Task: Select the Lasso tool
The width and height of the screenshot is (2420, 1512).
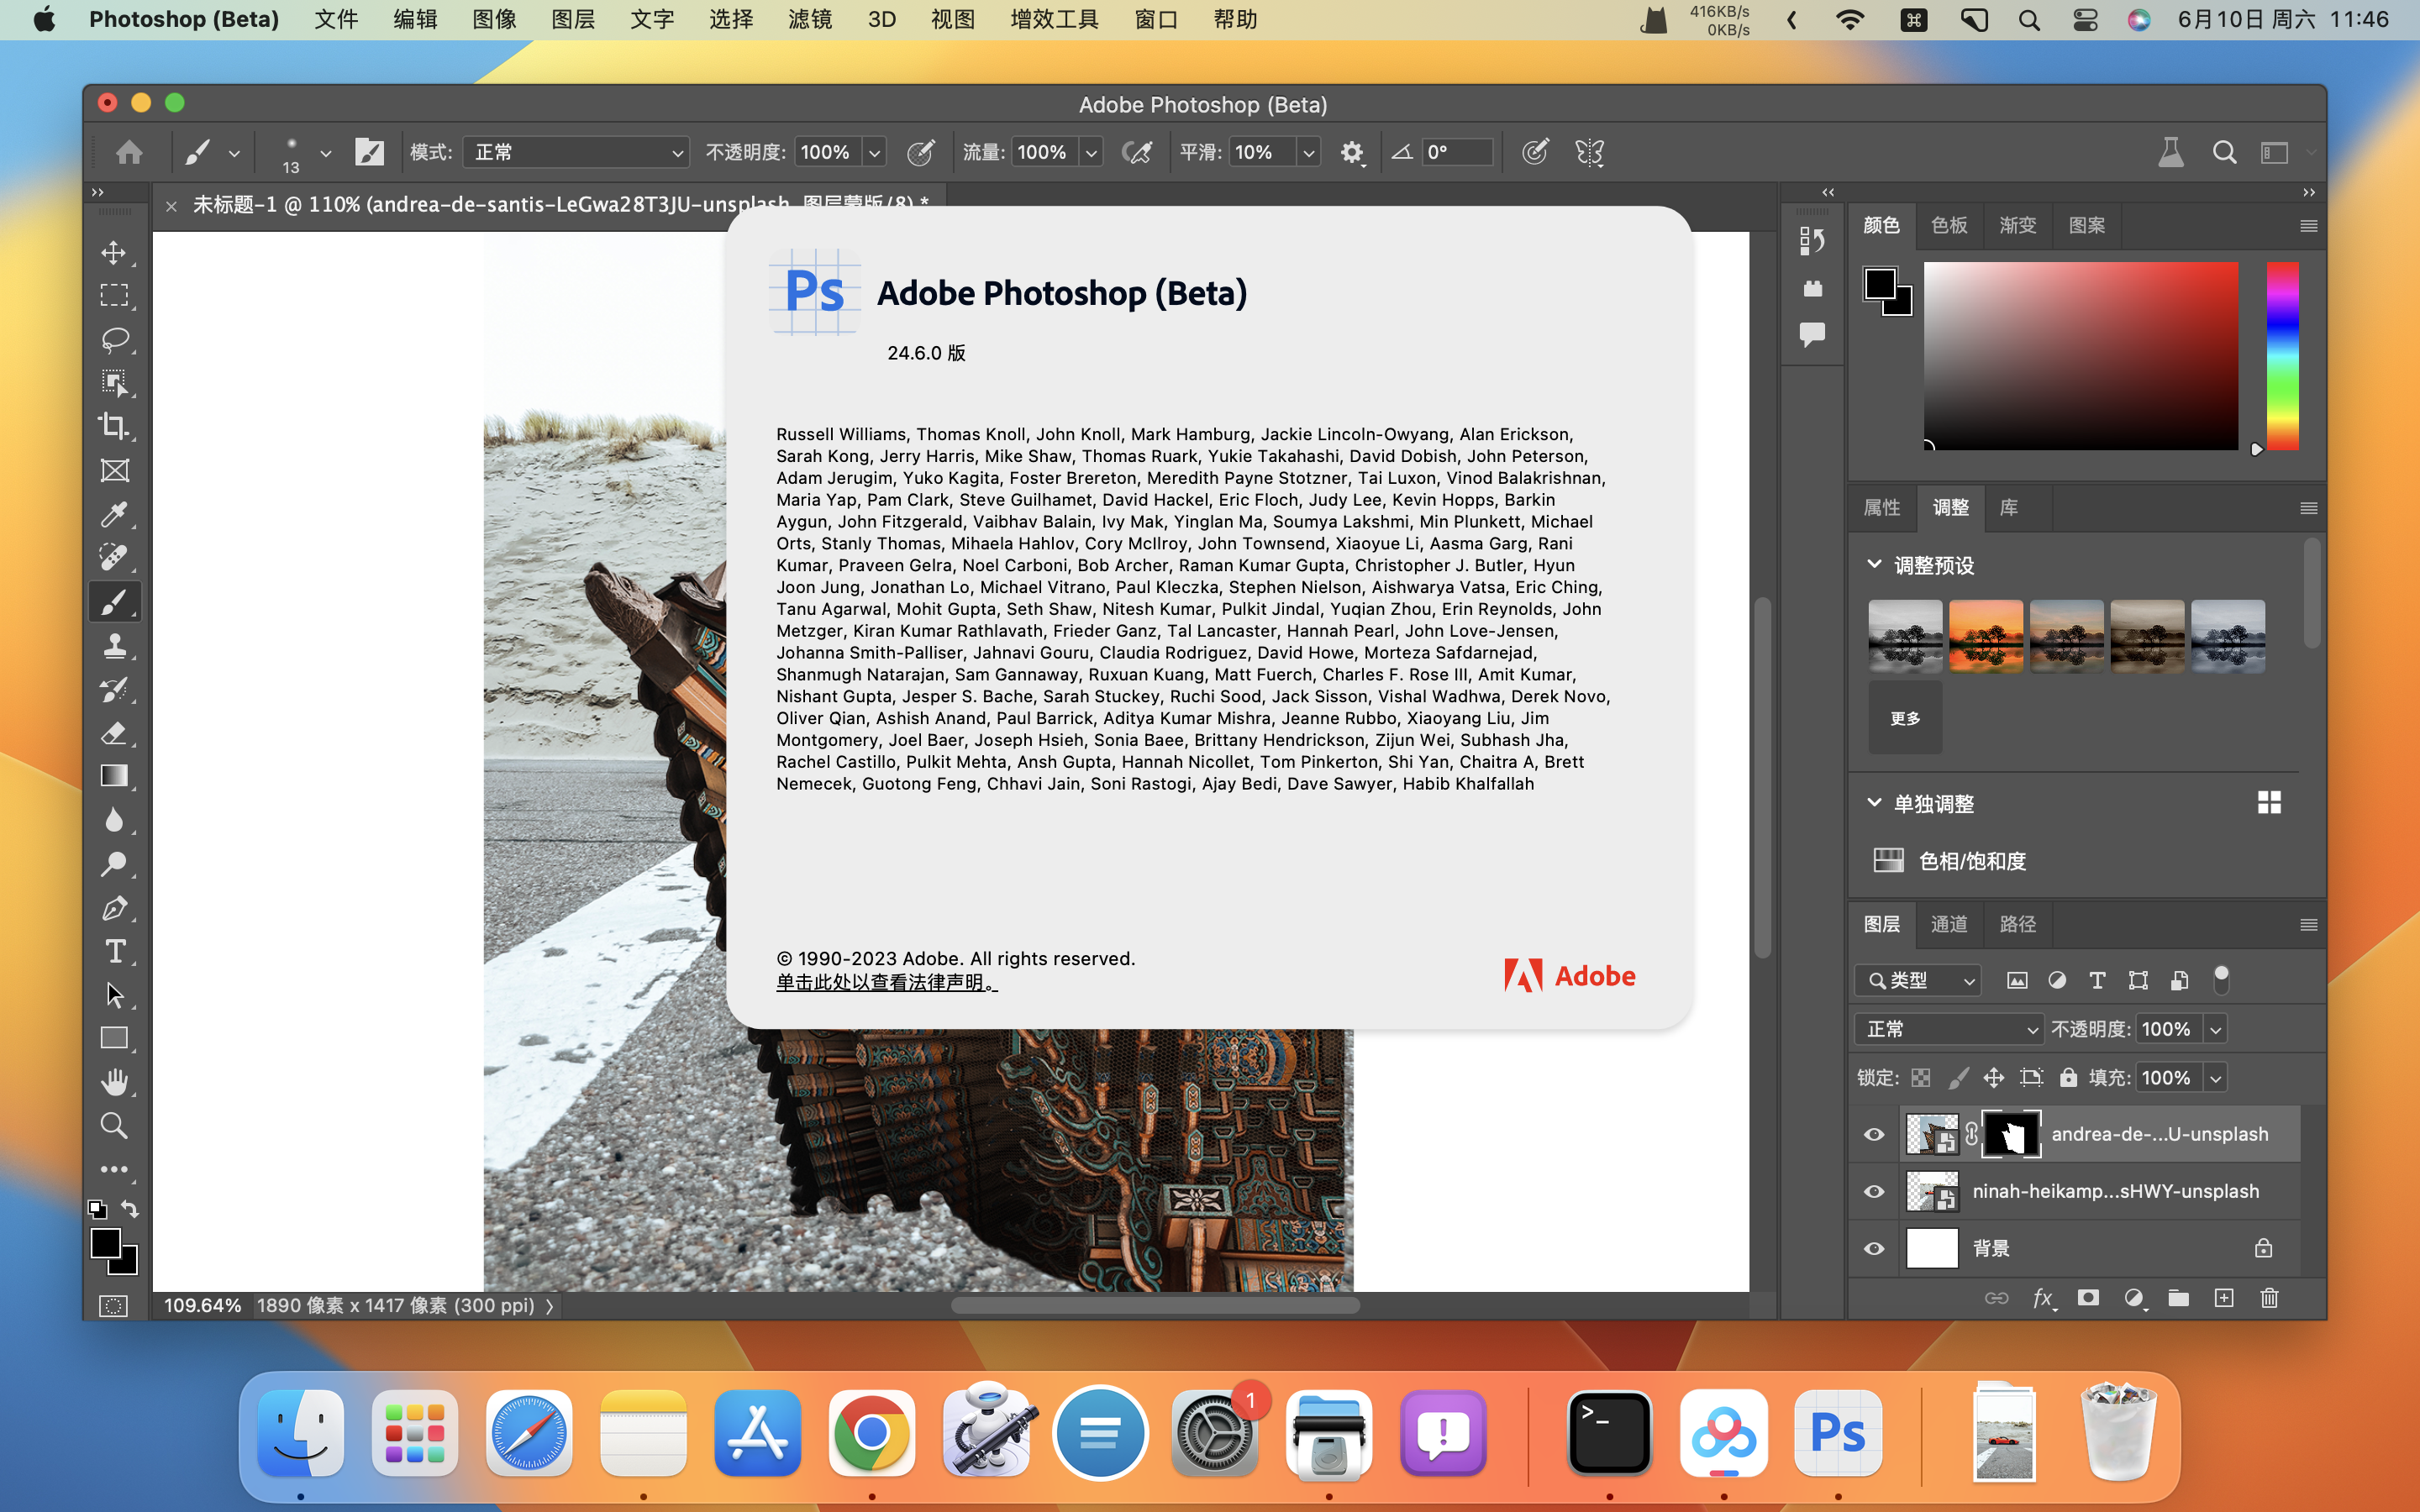Action: 114,339
